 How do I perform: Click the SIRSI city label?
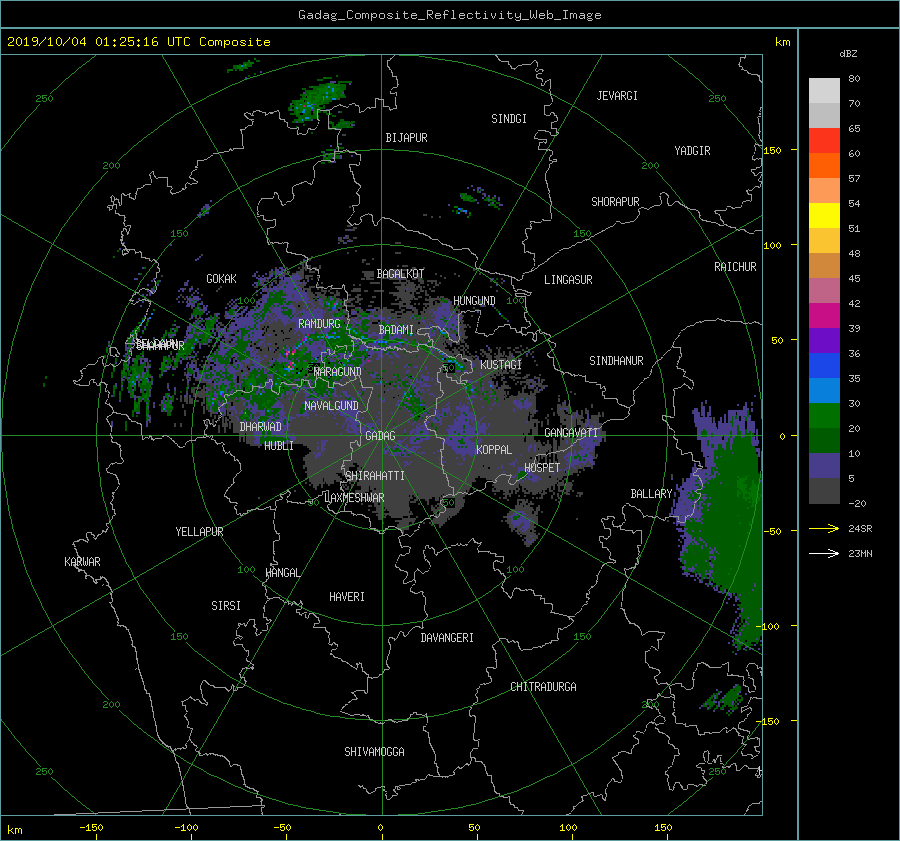tap(226, 606)
